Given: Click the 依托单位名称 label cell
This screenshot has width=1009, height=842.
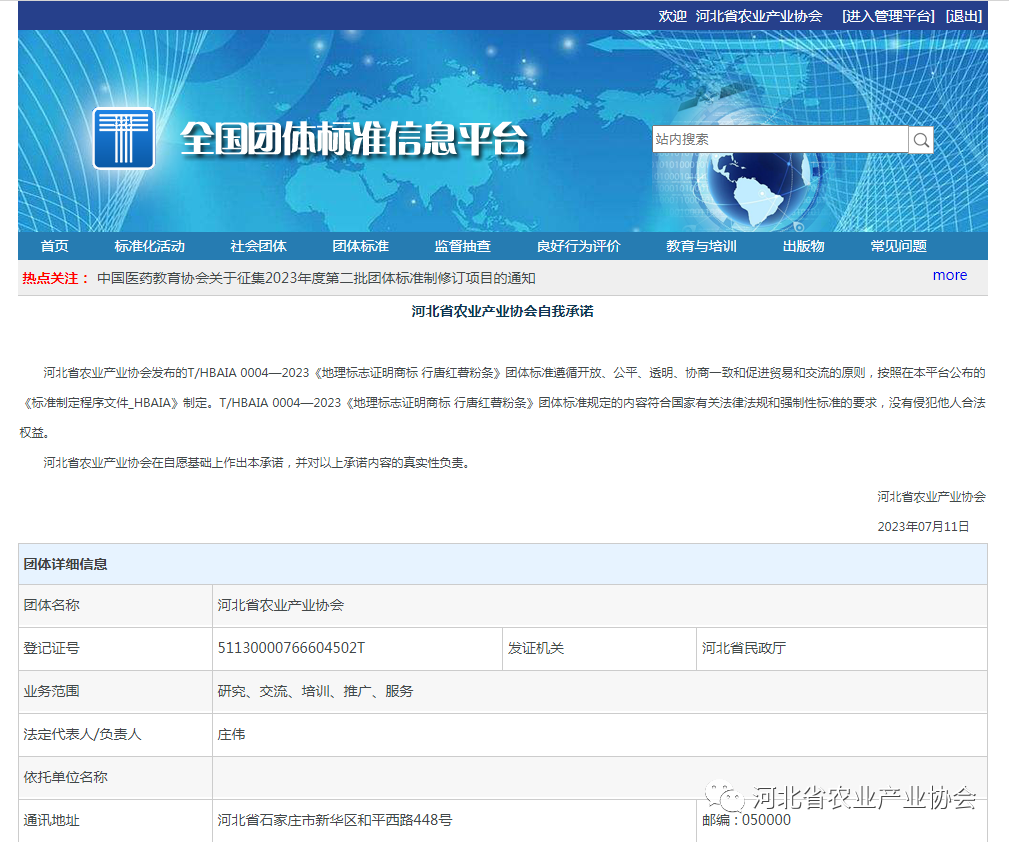Looking at the screenshot, I should tap(115, 778).
